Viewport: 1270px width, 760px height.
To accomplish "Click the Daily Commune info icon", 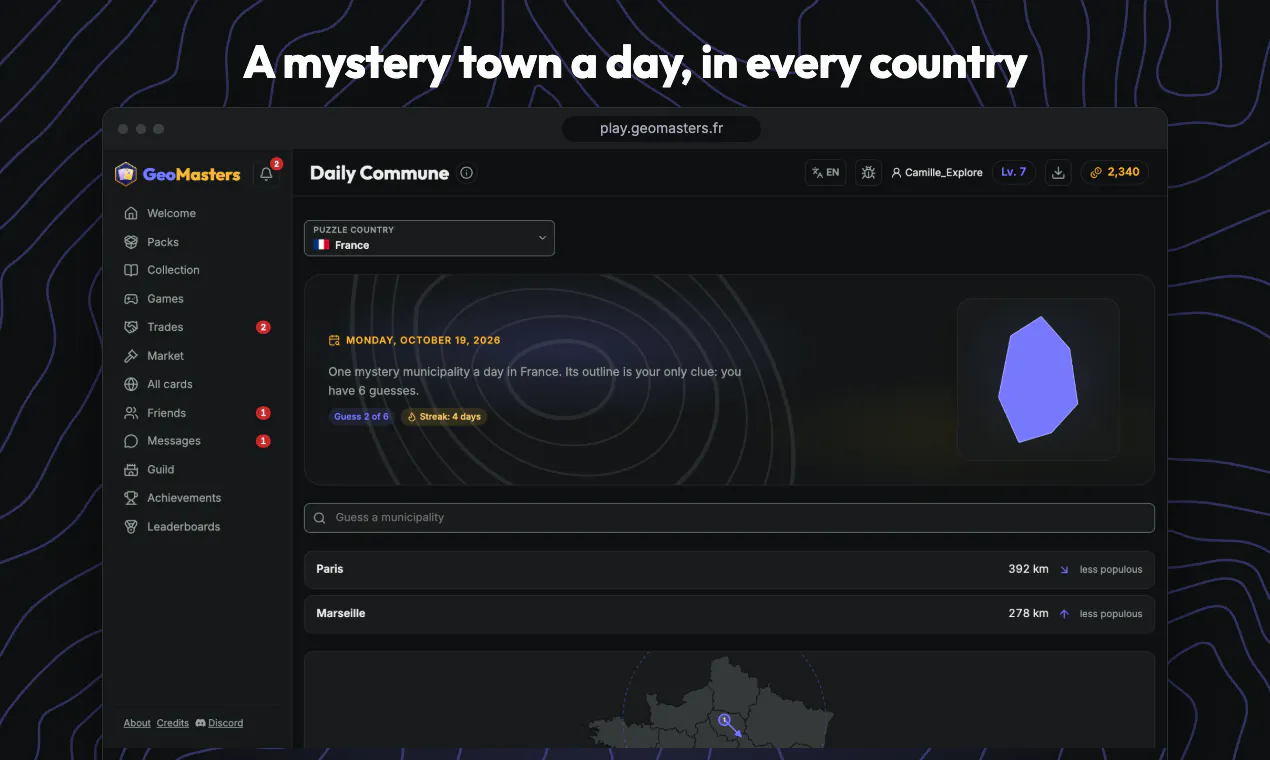I will [x=467, y=173].
